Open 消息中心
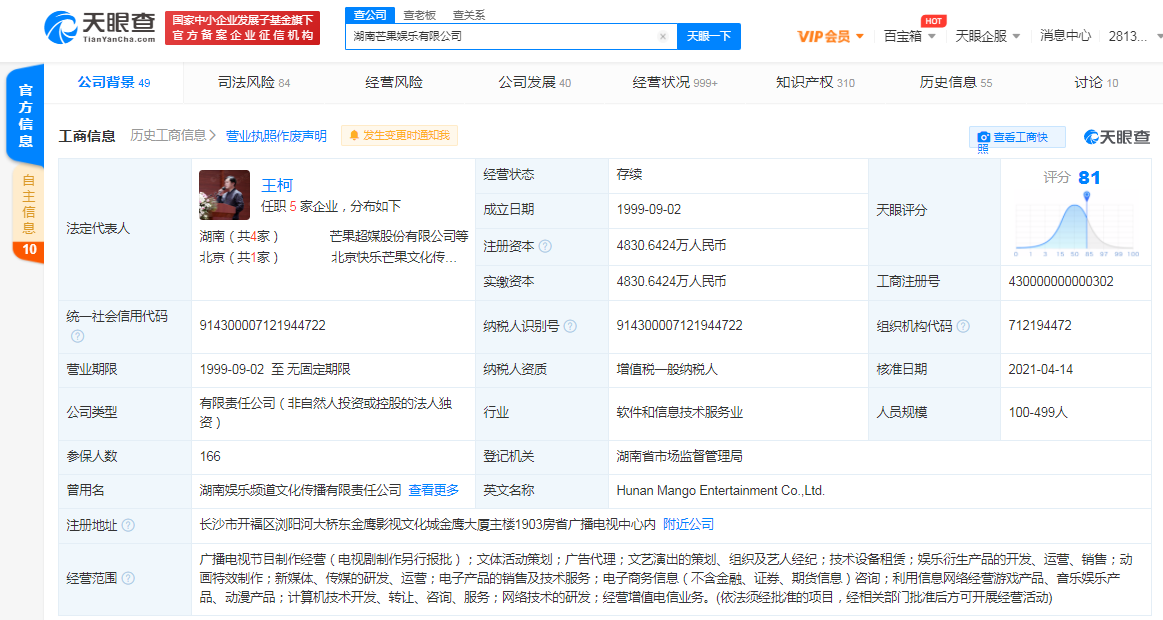Screen dimensions: 1163x620 [x=1065, y=36]
